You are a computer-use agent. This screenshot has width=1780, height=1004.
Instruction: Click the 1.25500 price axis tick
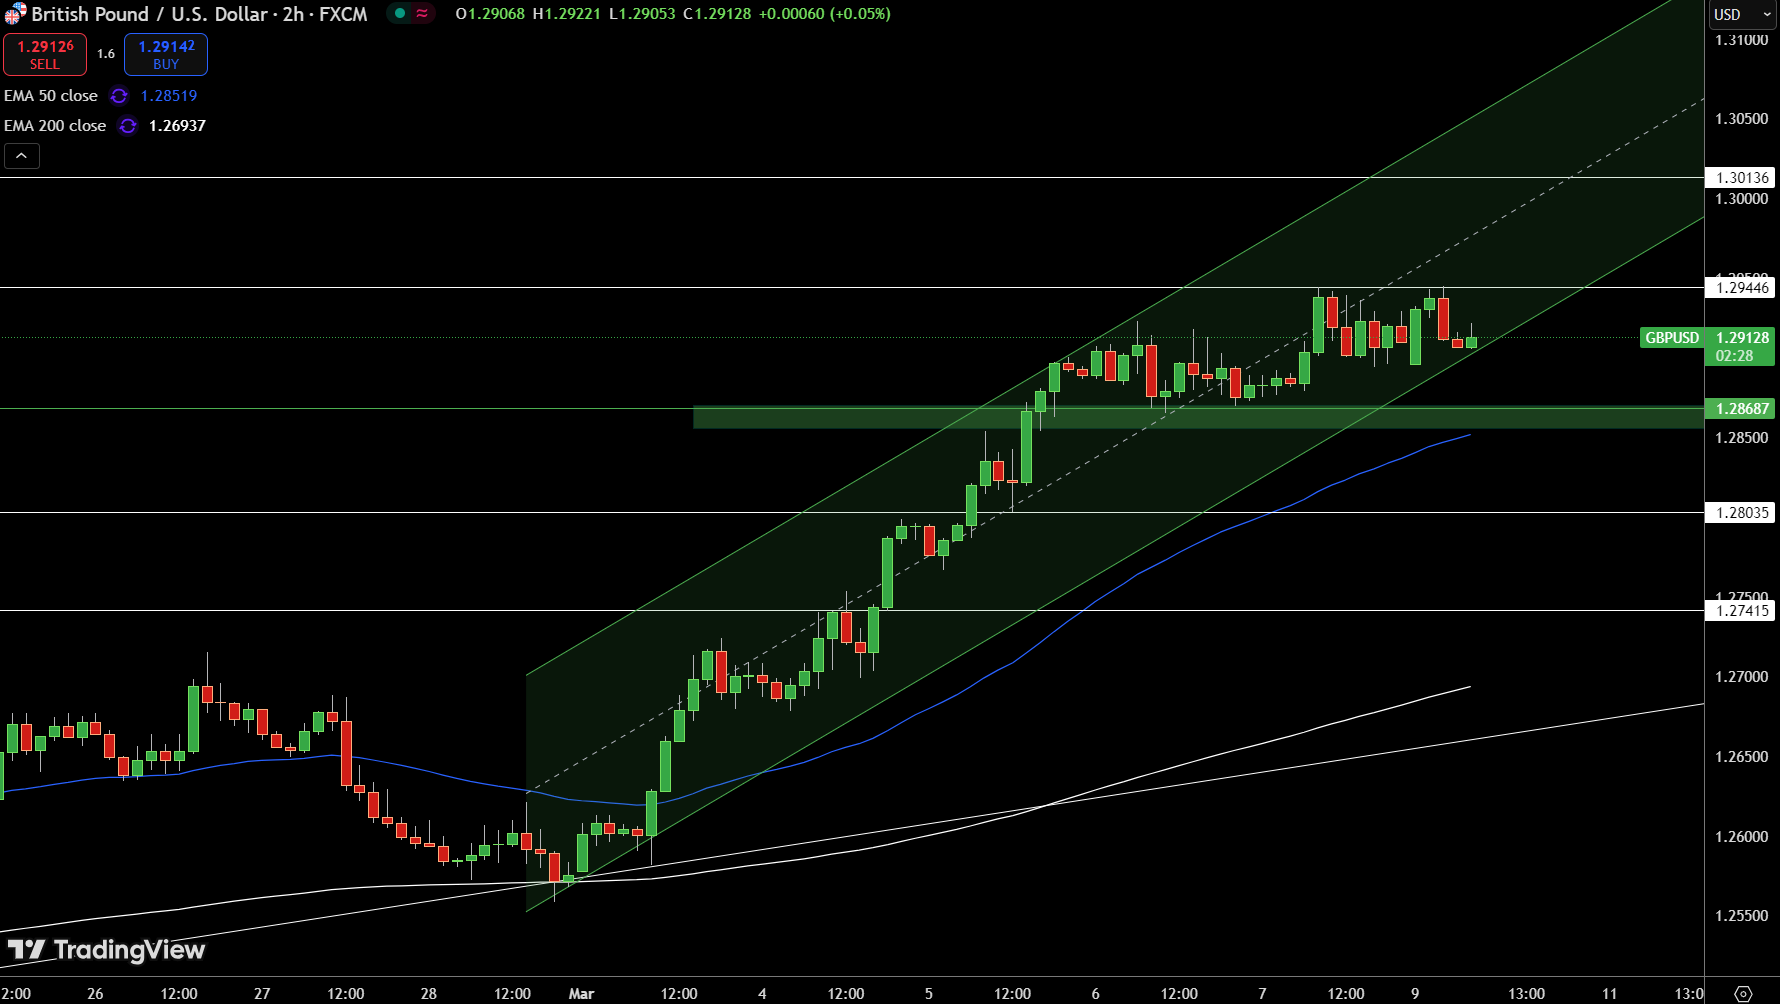1741,916
